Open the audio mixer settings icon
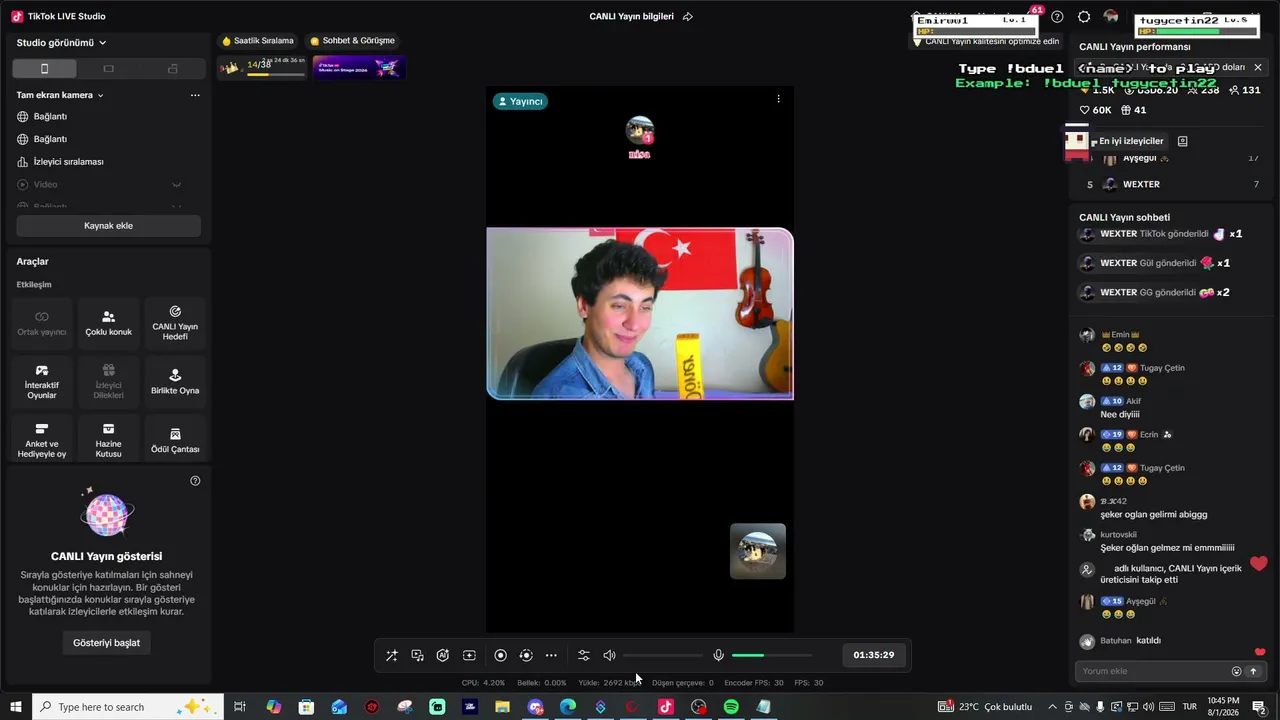The width and height of the screenshot is (1280, 720). click(x=584, y=655)
